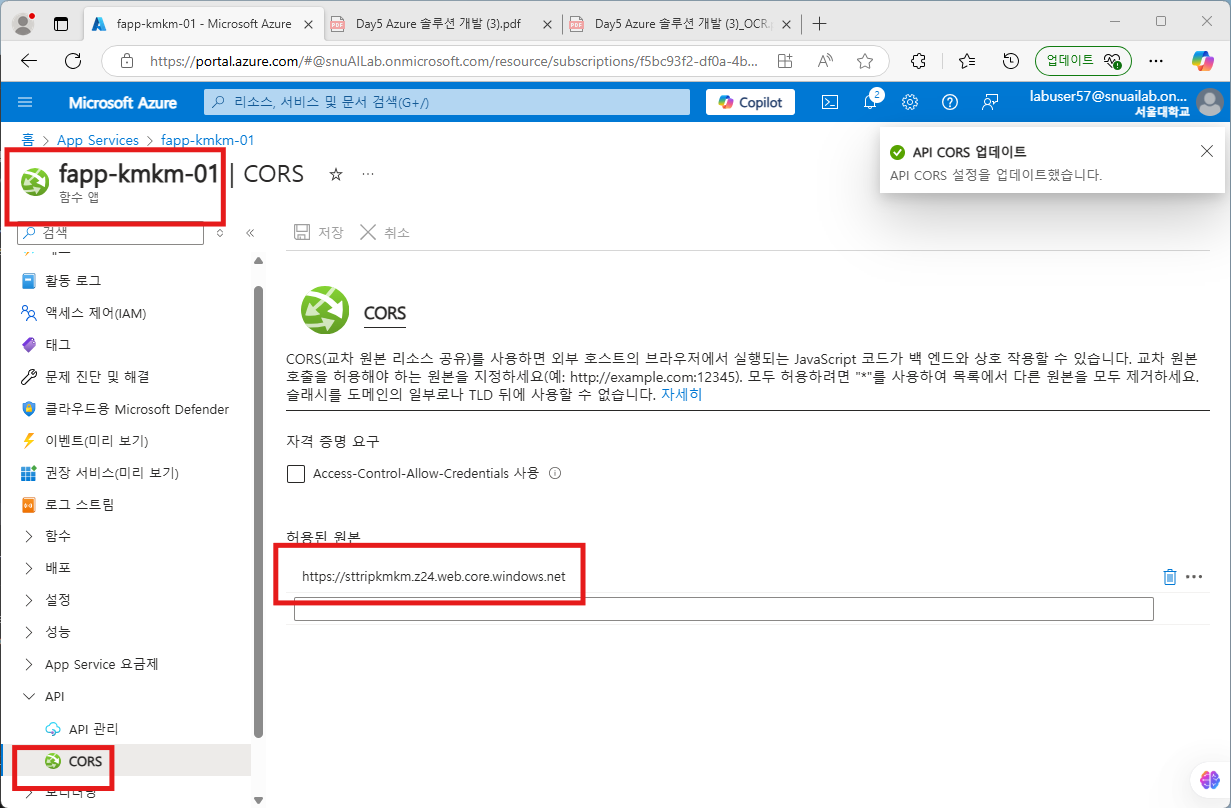
Task: Toggle sidebar search expand/collapse arrows
Action: 220,233
